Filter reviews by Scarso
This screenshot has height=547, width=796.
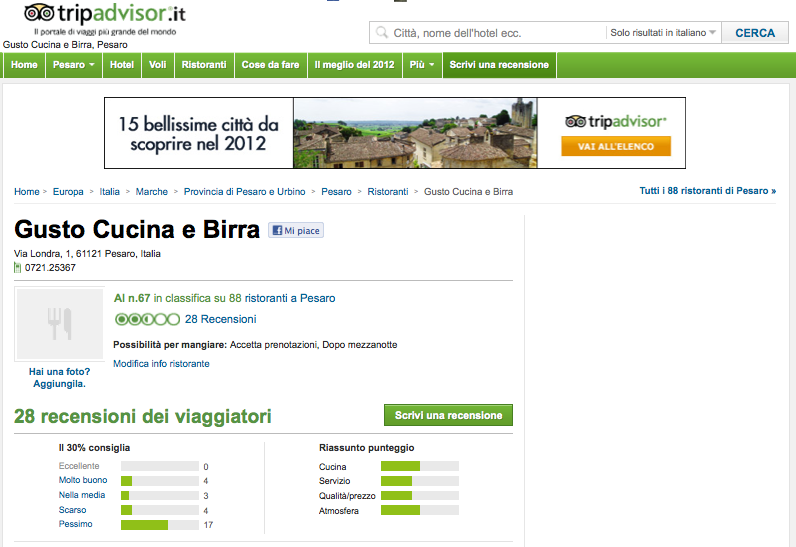coord(73,510)
